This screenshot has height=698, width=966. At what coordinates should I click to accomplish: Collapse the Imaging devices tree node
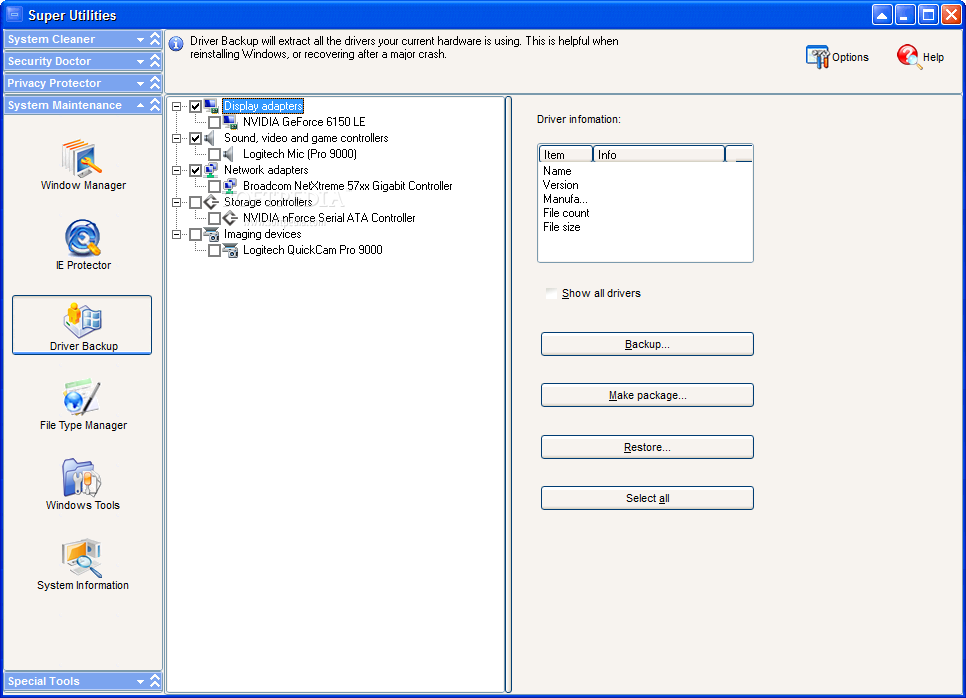177,234
